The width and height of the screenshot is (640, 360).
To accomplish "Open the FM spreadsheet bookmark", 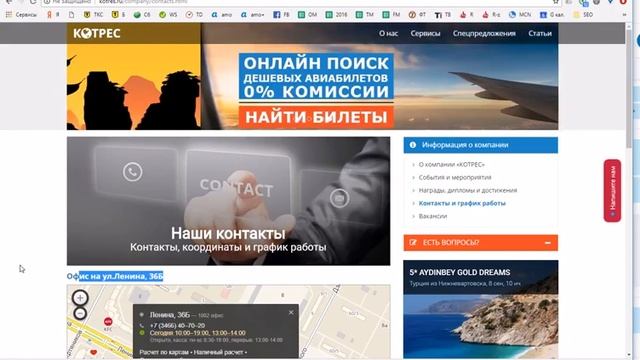I will 391,15.
